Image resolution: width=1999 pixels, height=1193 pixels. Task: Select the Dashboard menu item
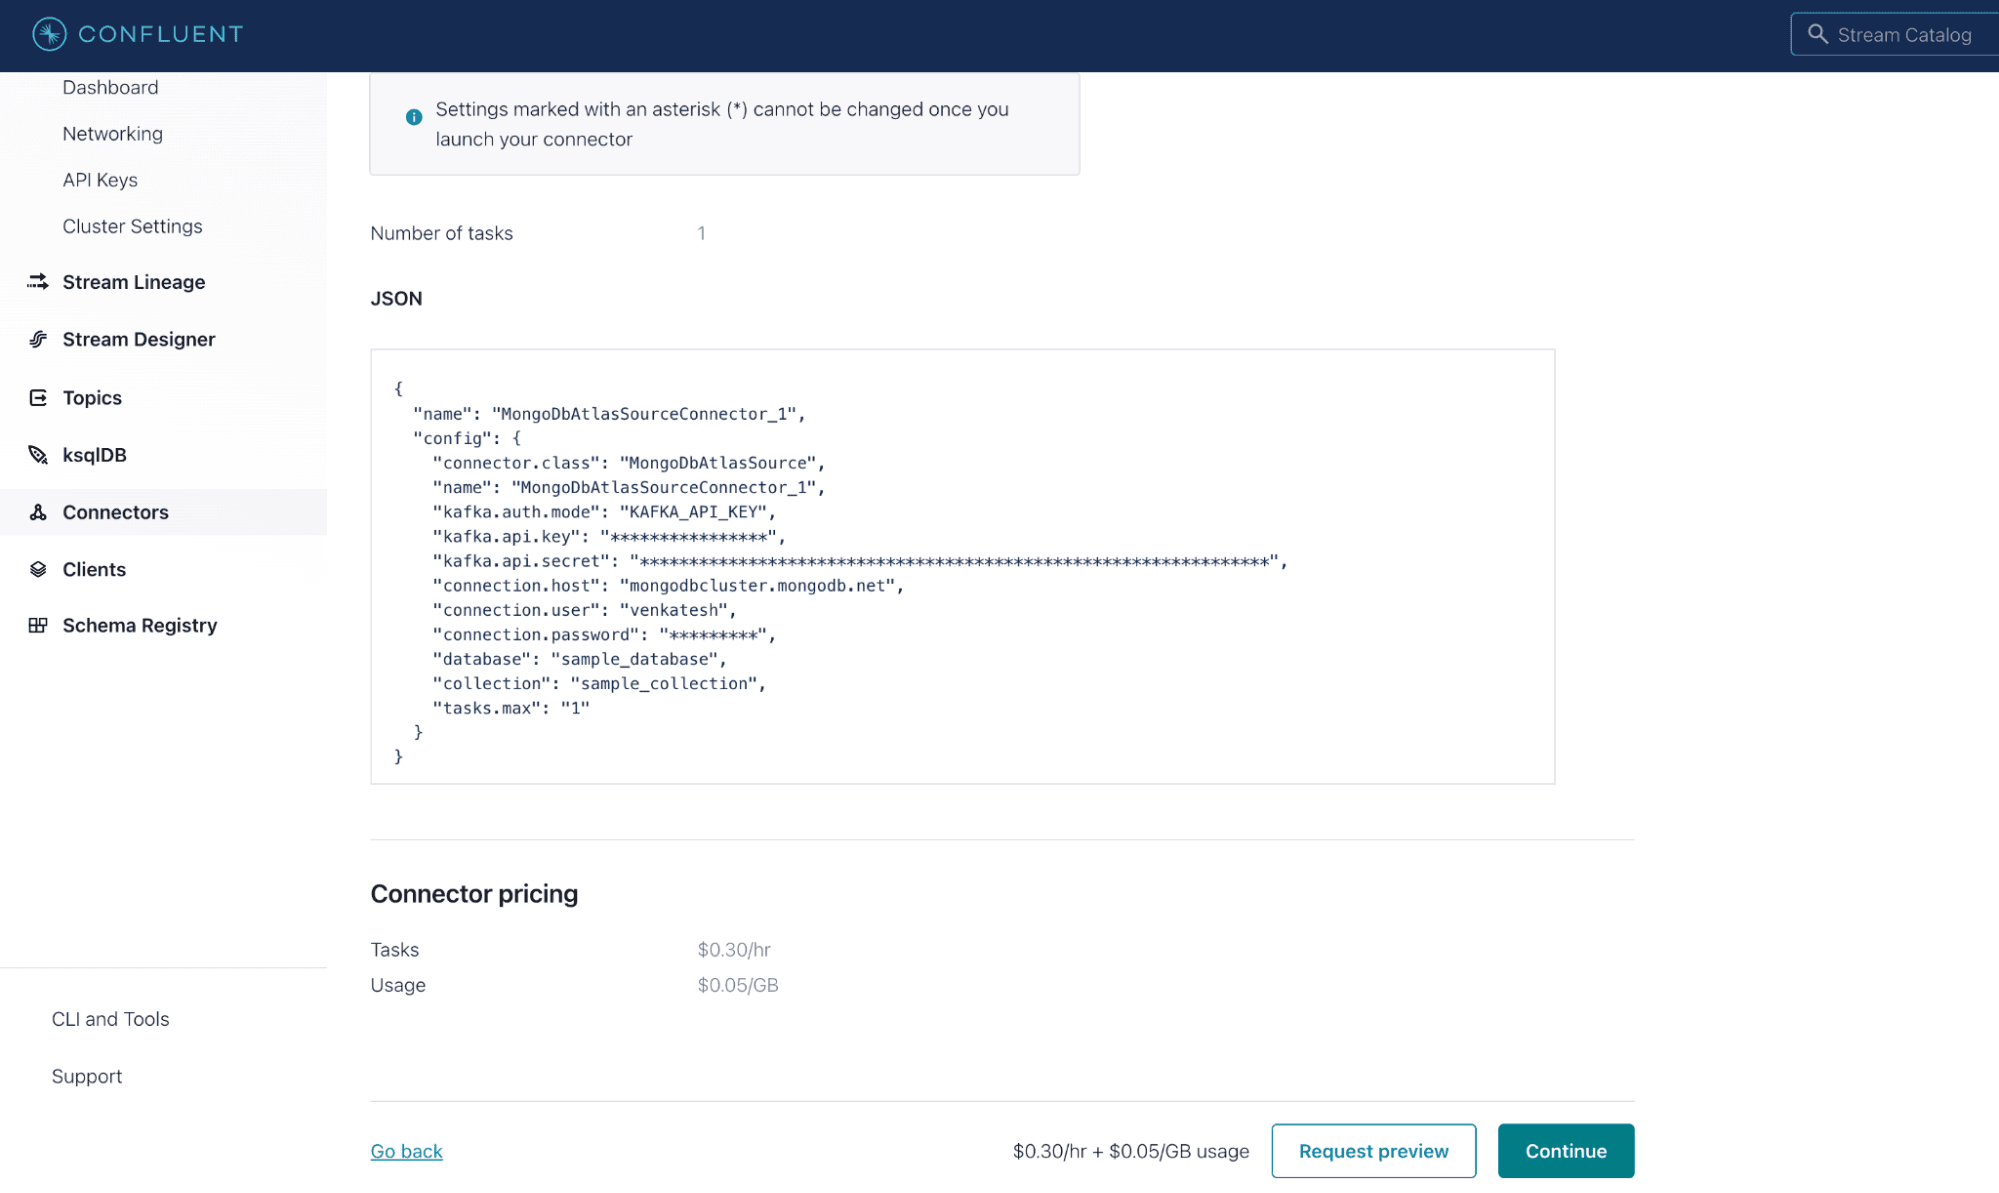point(111,87)
